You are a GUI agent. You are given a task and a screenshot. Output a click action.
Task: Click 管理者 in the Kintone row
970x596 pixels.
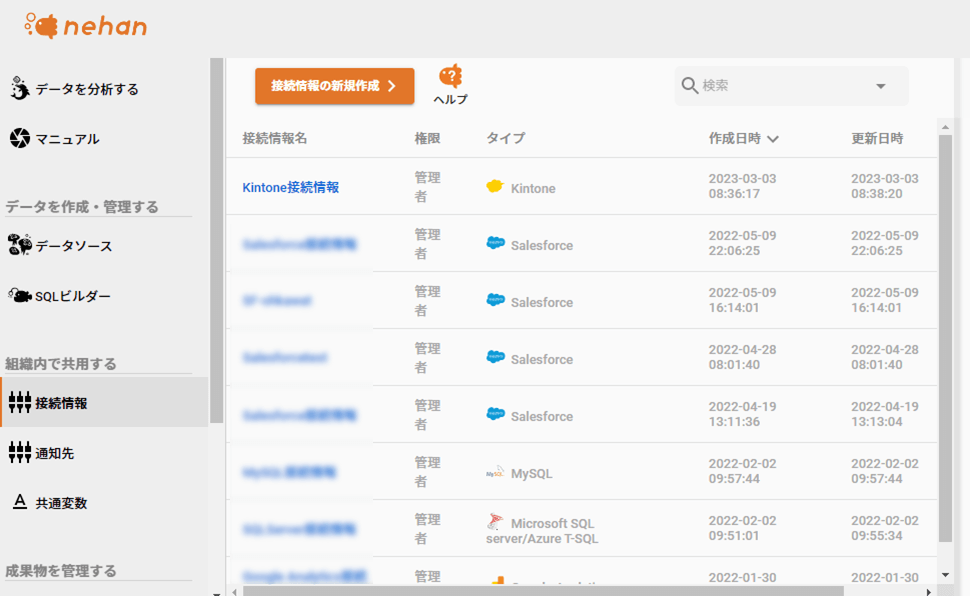[427, 187]
